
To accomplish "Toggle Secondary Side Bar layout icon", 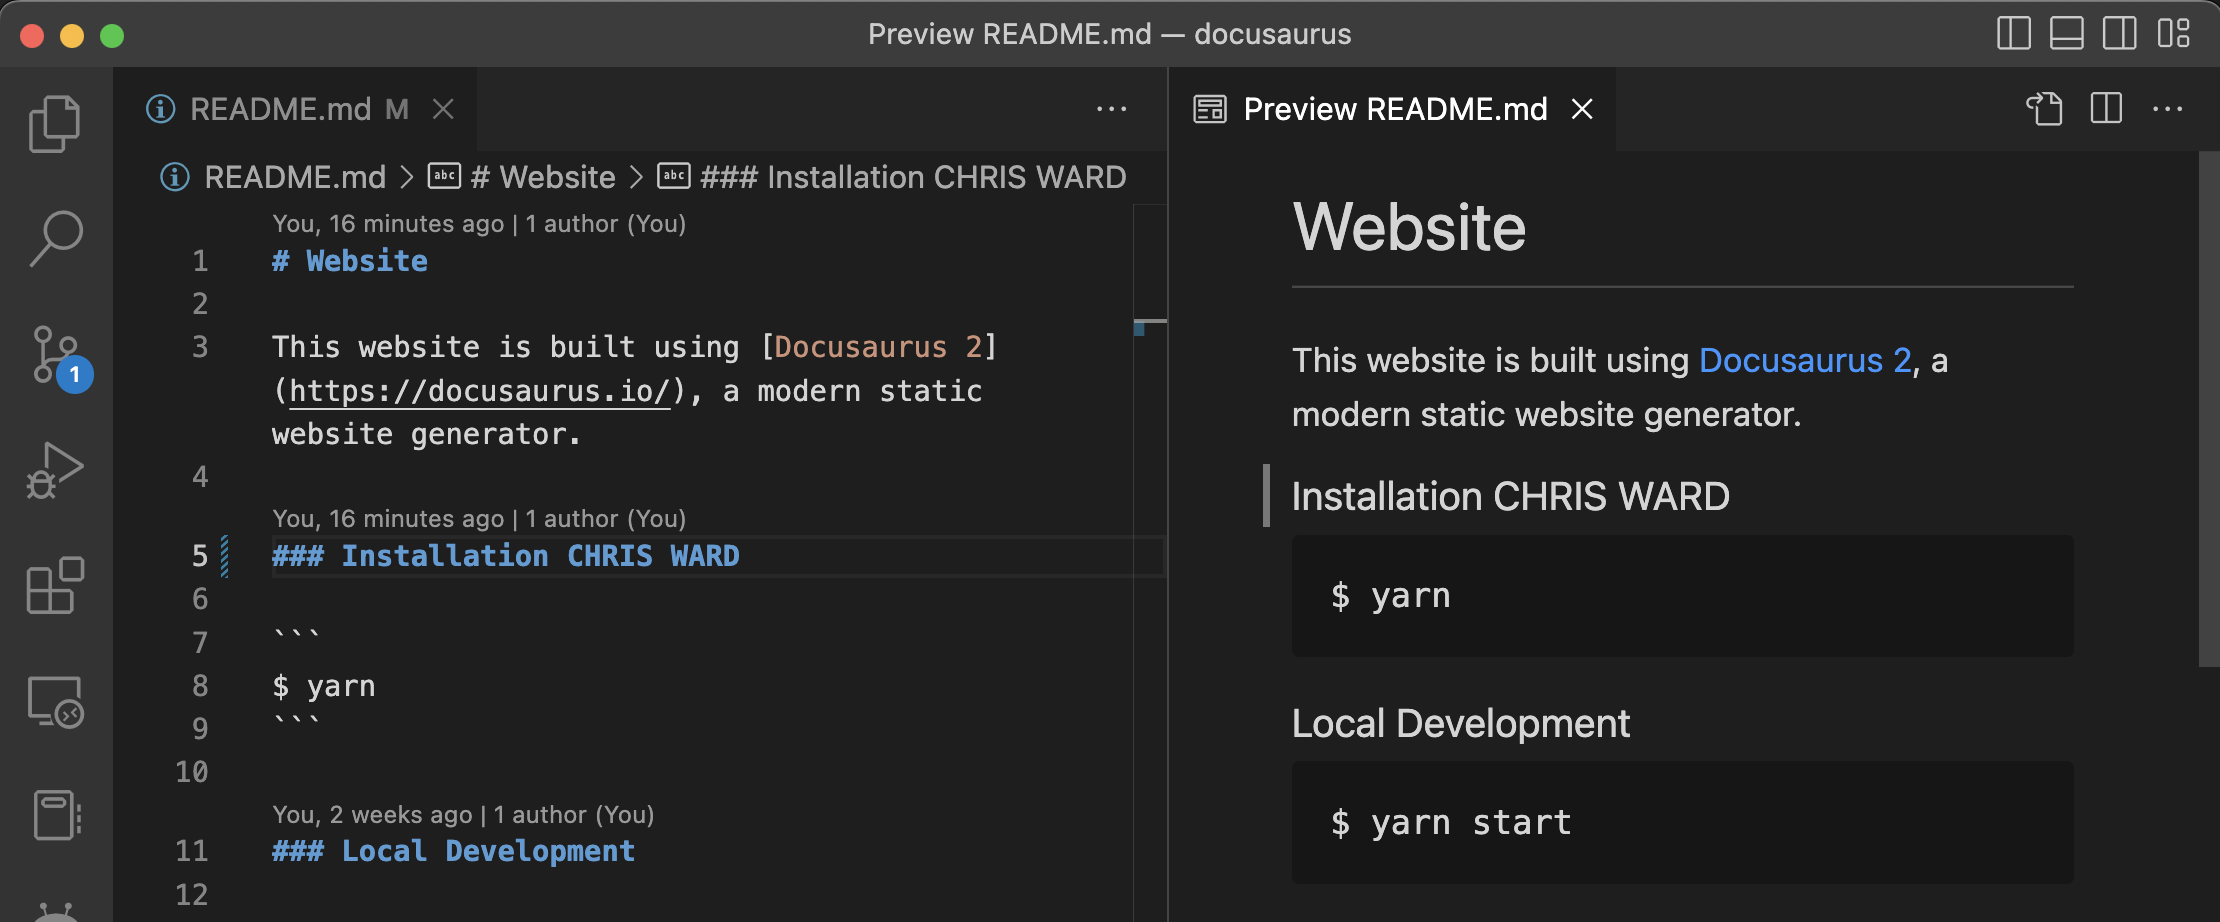I will [x=2120, y=33].
